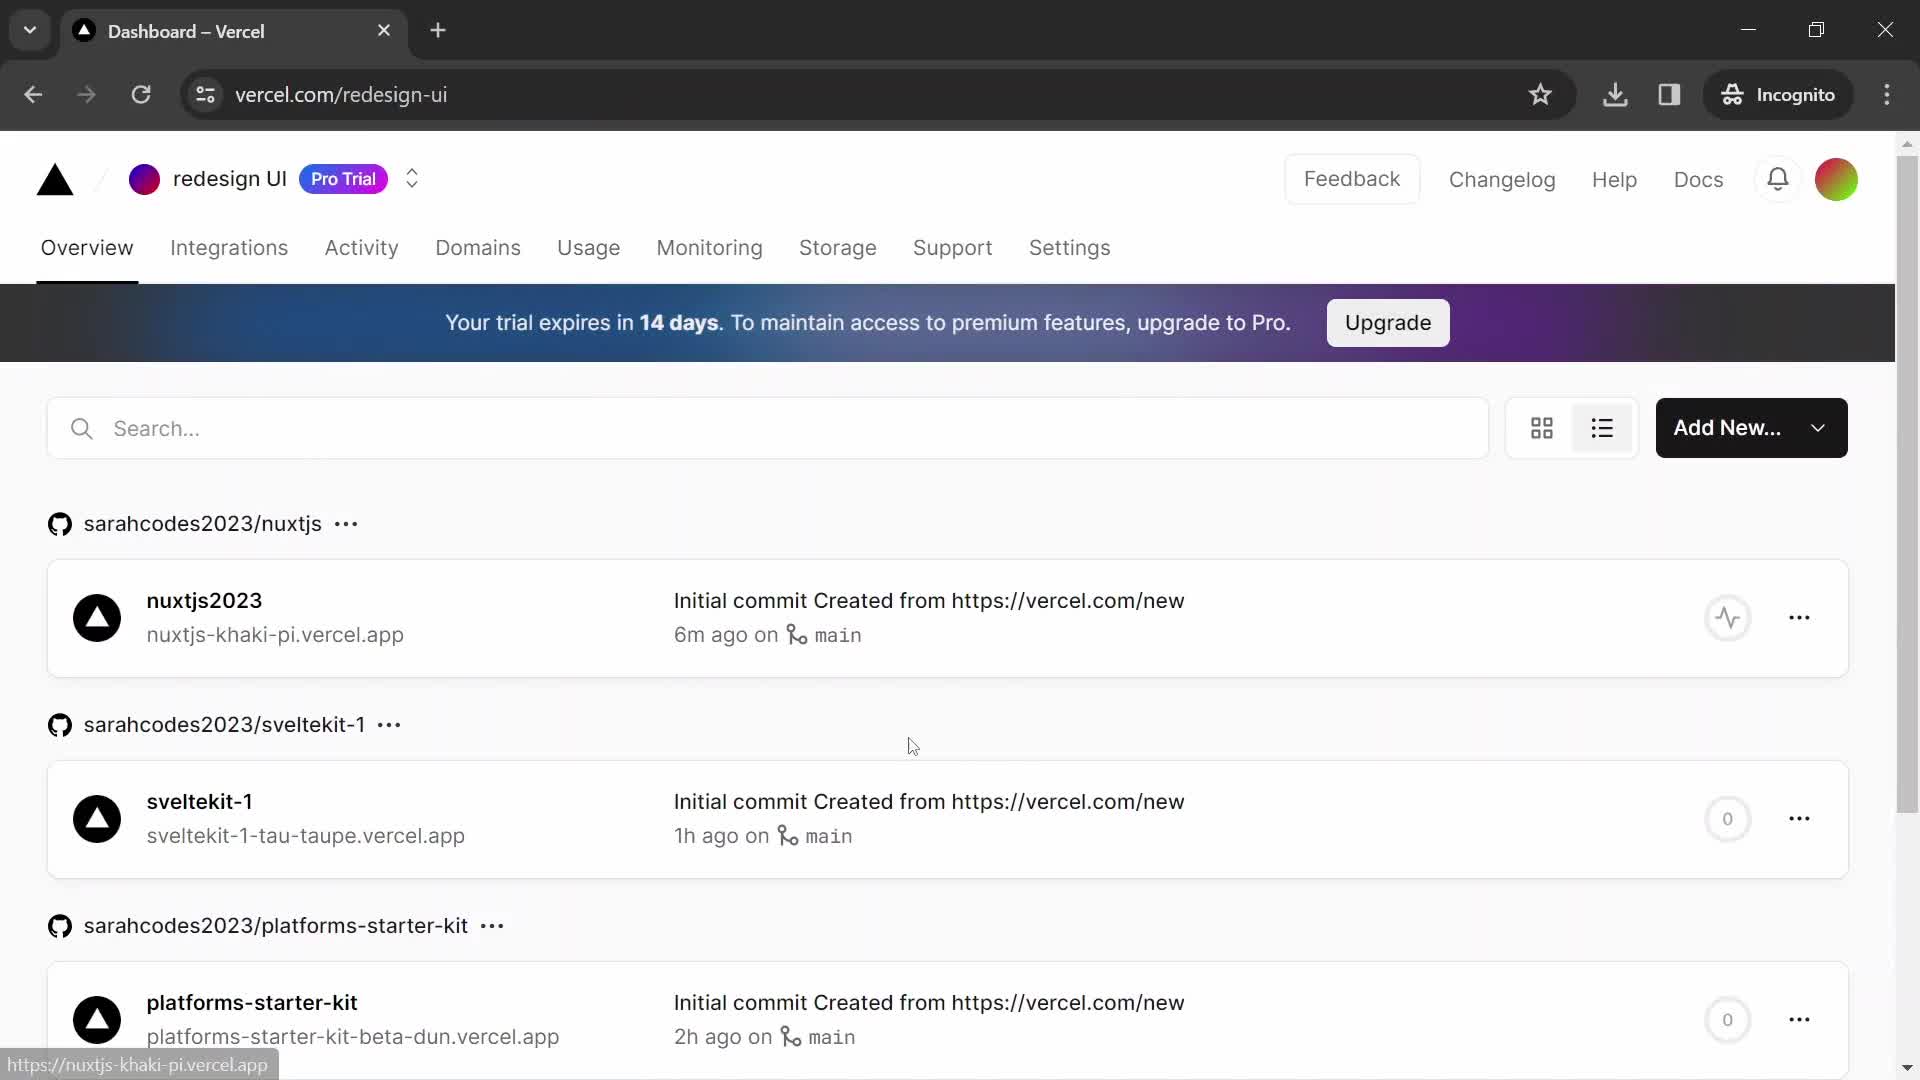Open the Docs link
Image resolution: width=1920 pixels, height=1080 pixels.
(1698, 180)
